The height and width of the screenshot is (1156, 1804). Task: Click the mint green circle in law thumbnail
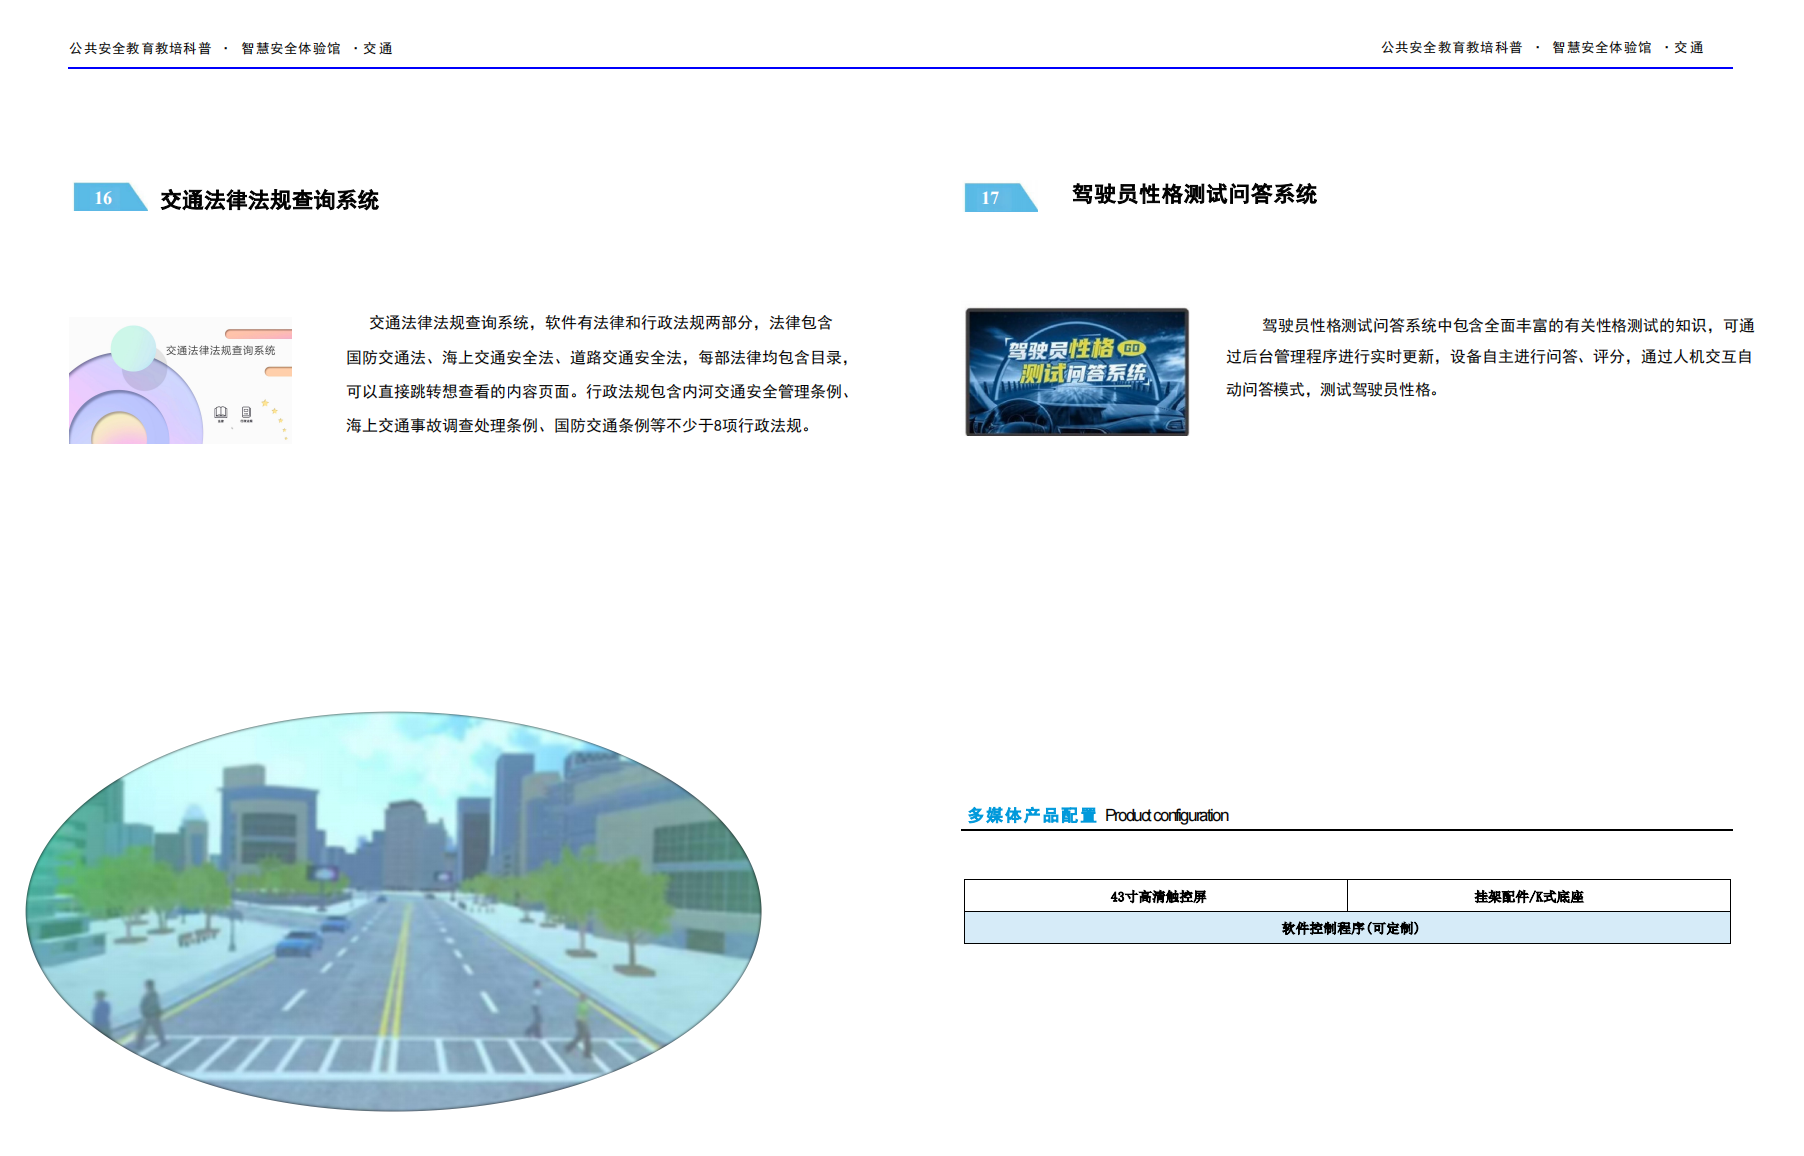point(133,348)
